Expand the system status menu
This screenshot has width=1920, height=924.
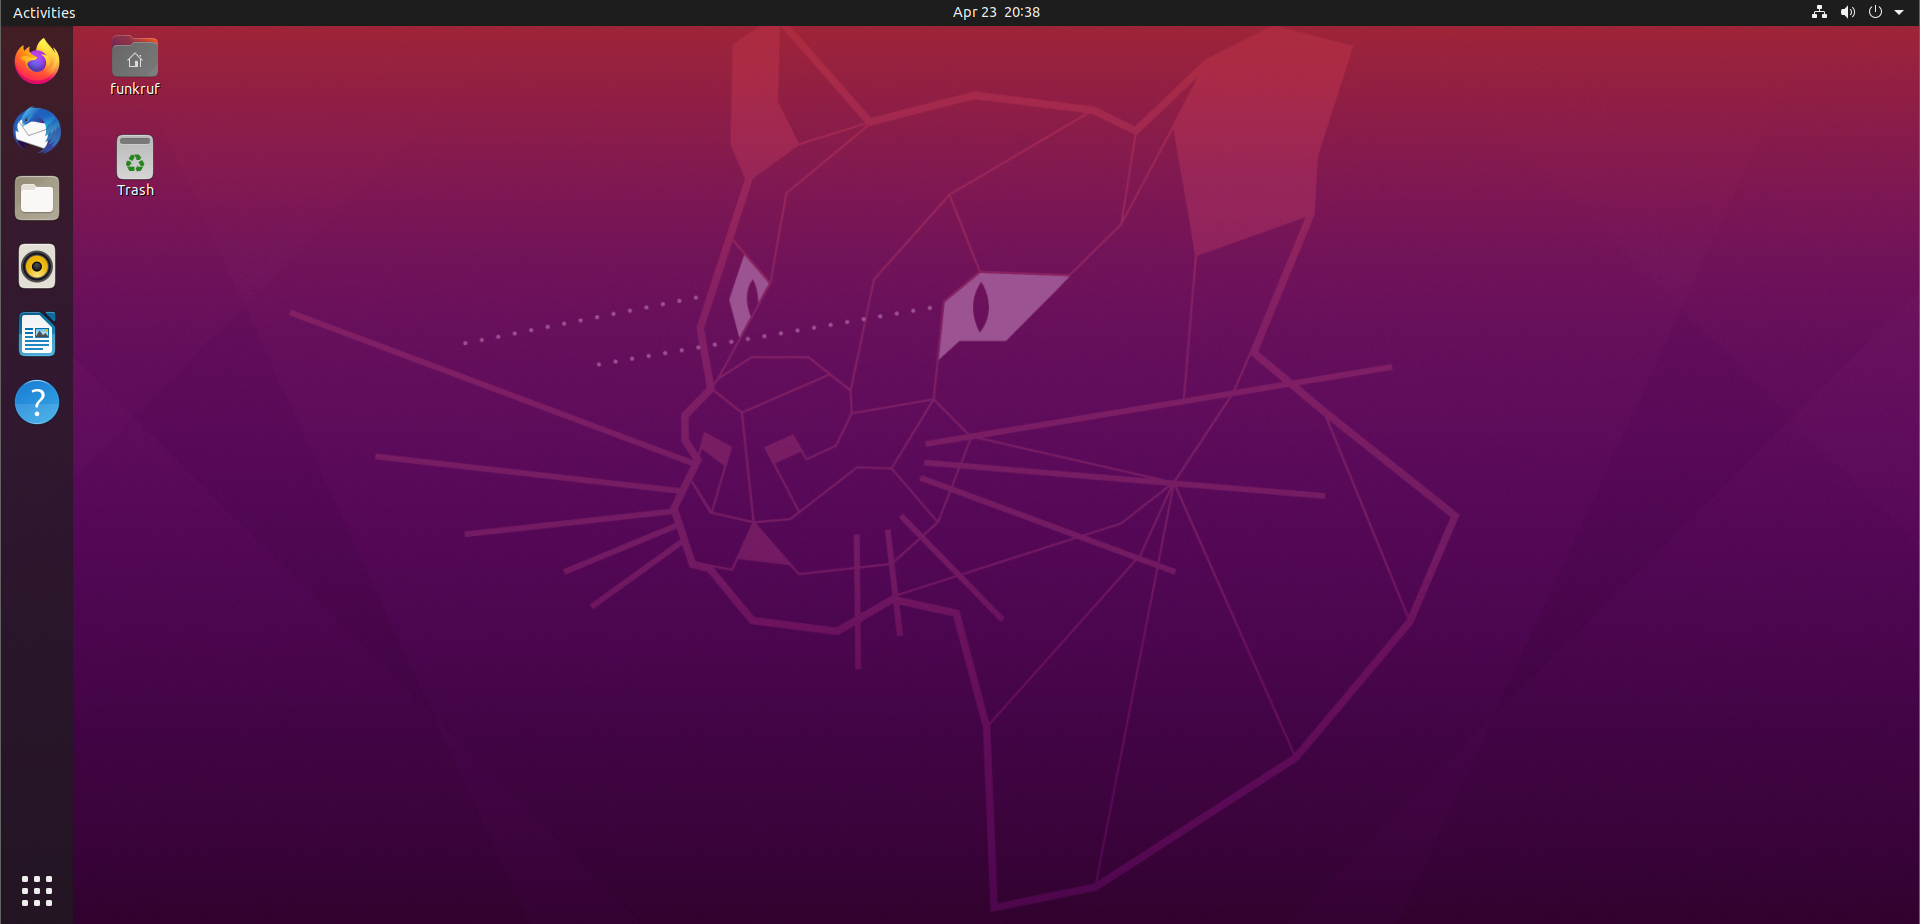tap(1903, 12)
